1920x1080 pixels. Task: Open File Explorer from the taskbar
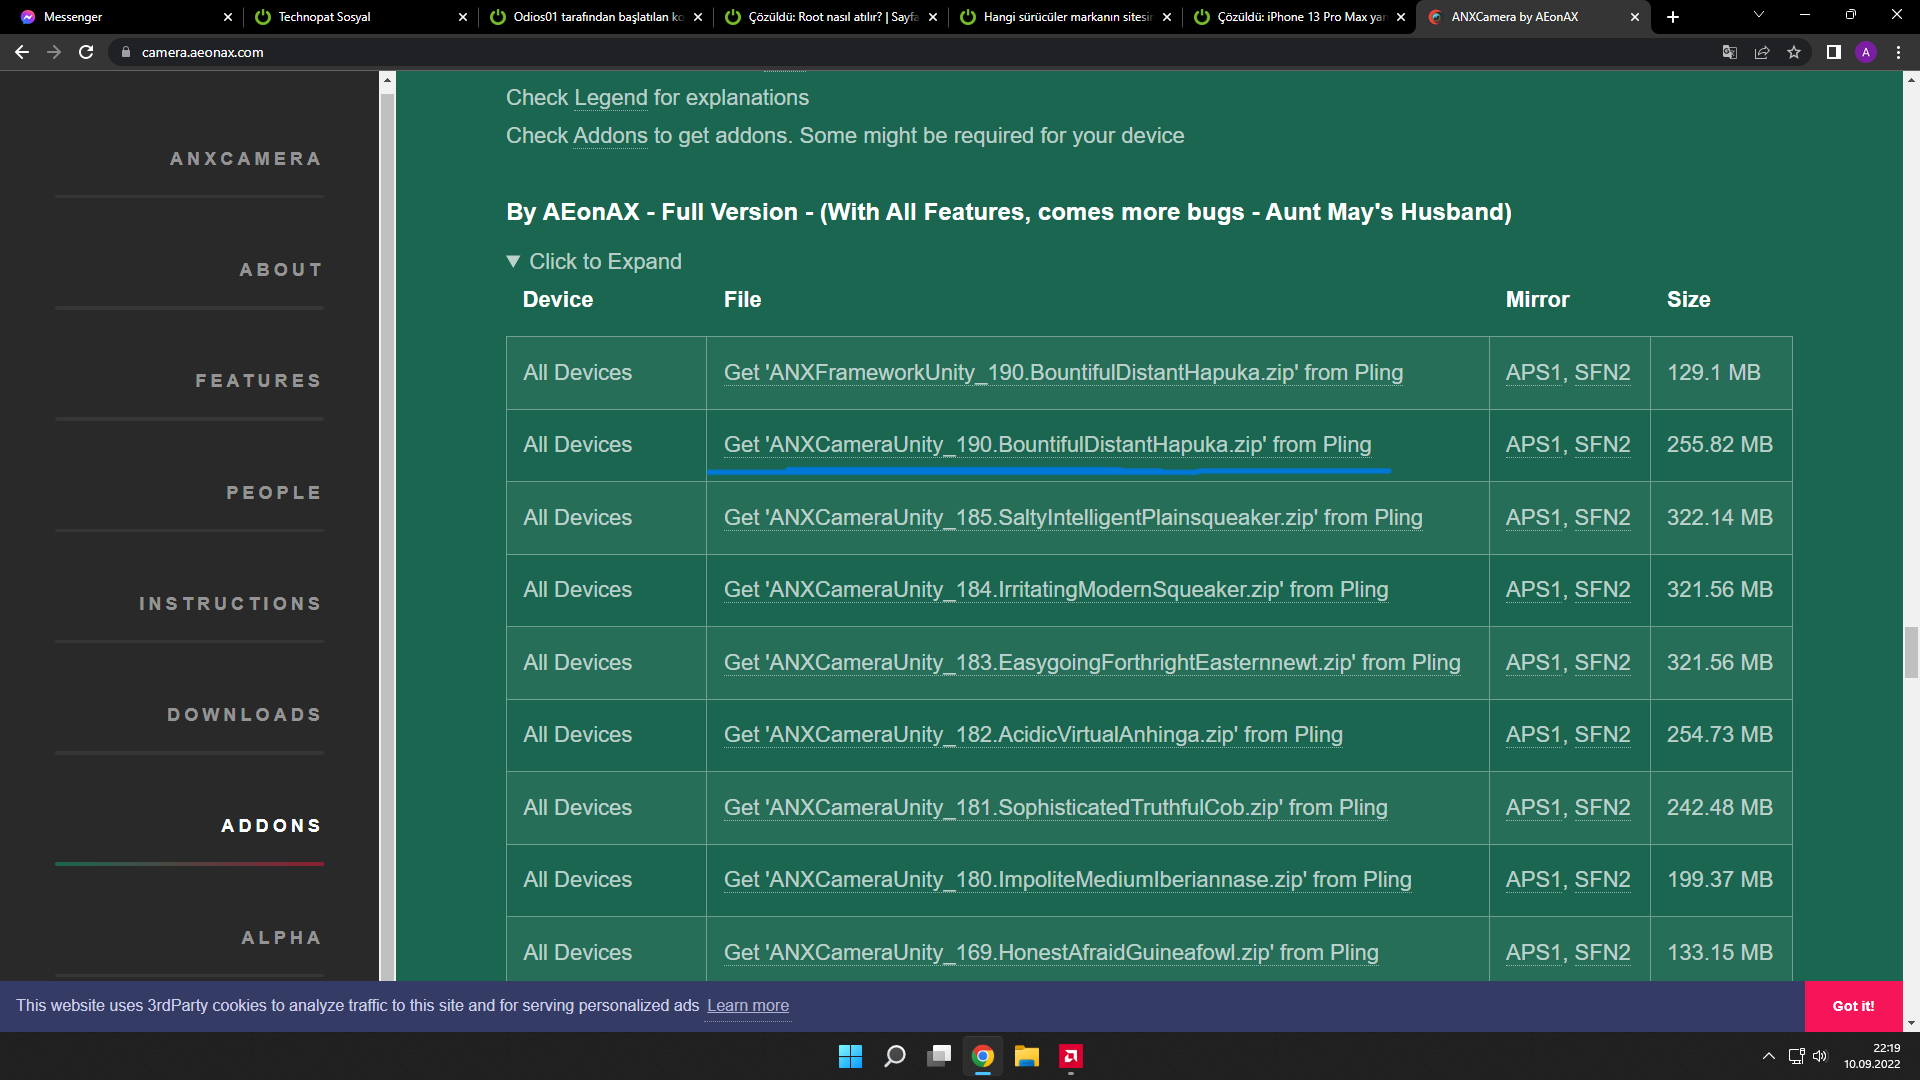(1026, 1056)
